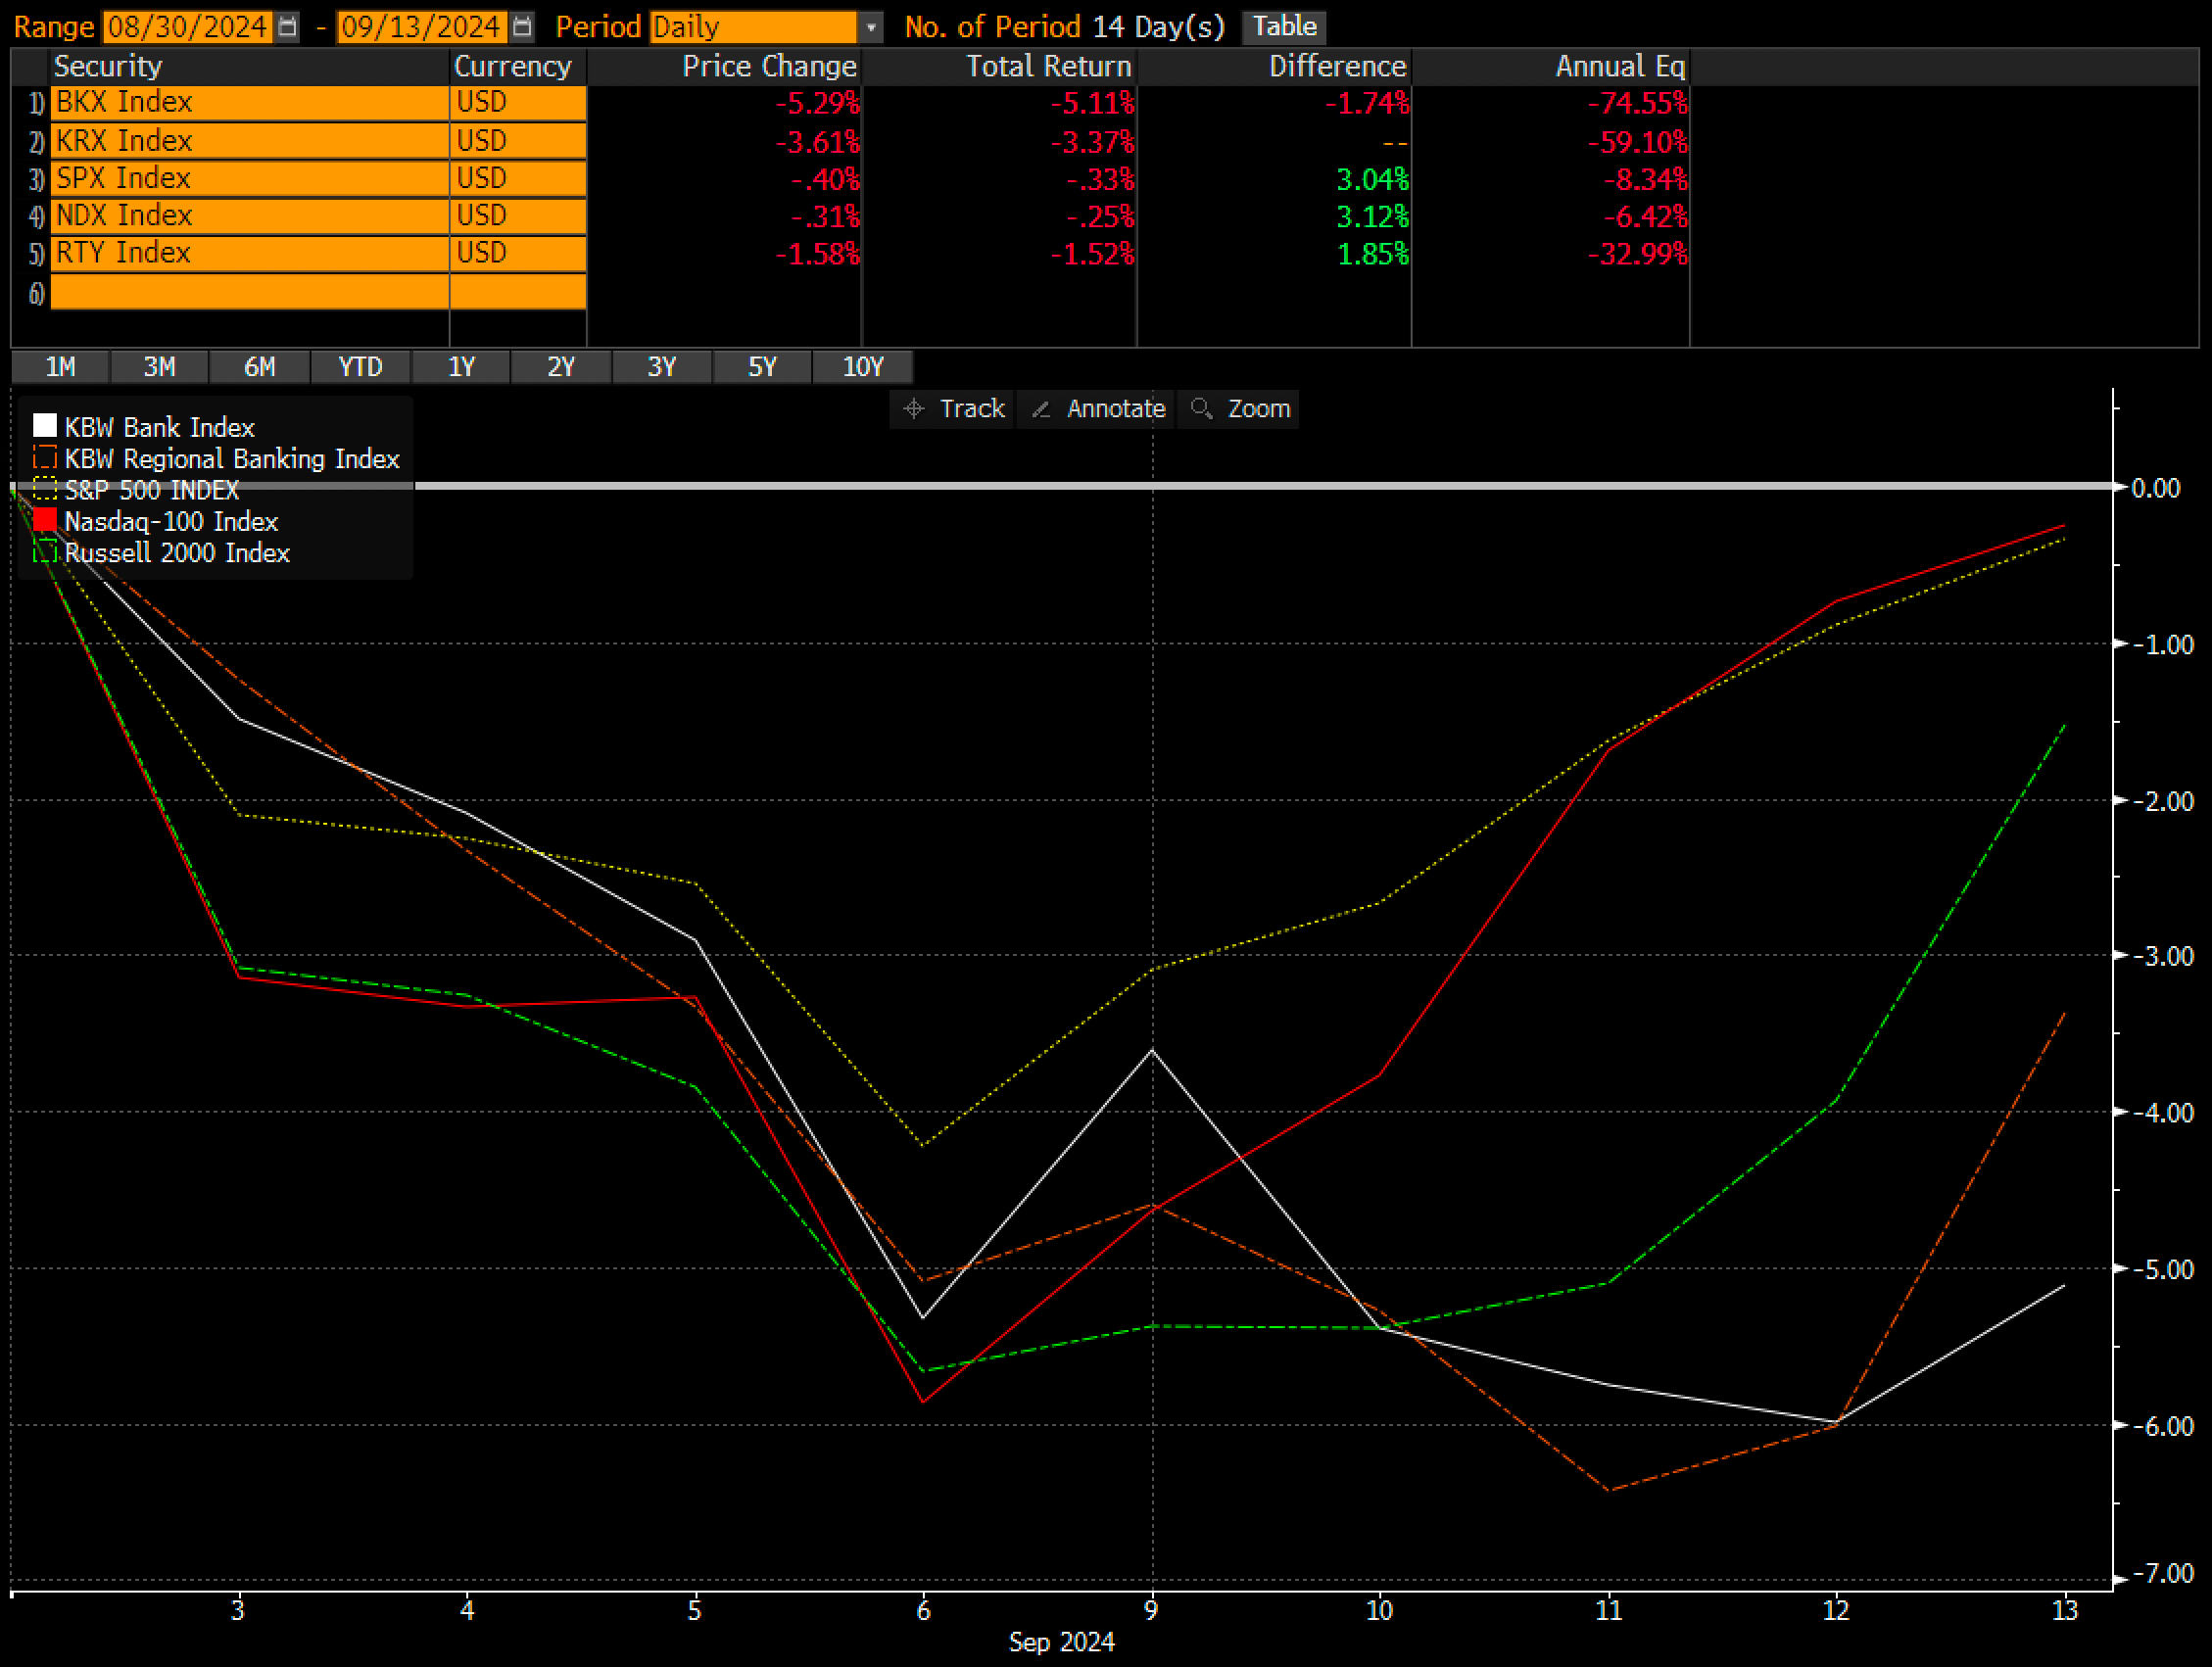Click the USD currency field for BKX Index
This screenshot has width=2212, height=1667.
(x=518, y=103)
